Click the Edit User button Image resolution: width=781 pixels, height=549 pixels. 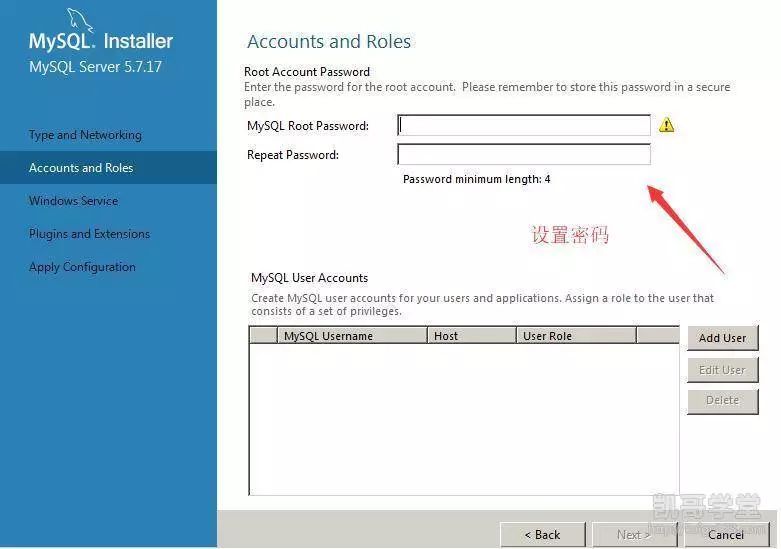(722, 370)
